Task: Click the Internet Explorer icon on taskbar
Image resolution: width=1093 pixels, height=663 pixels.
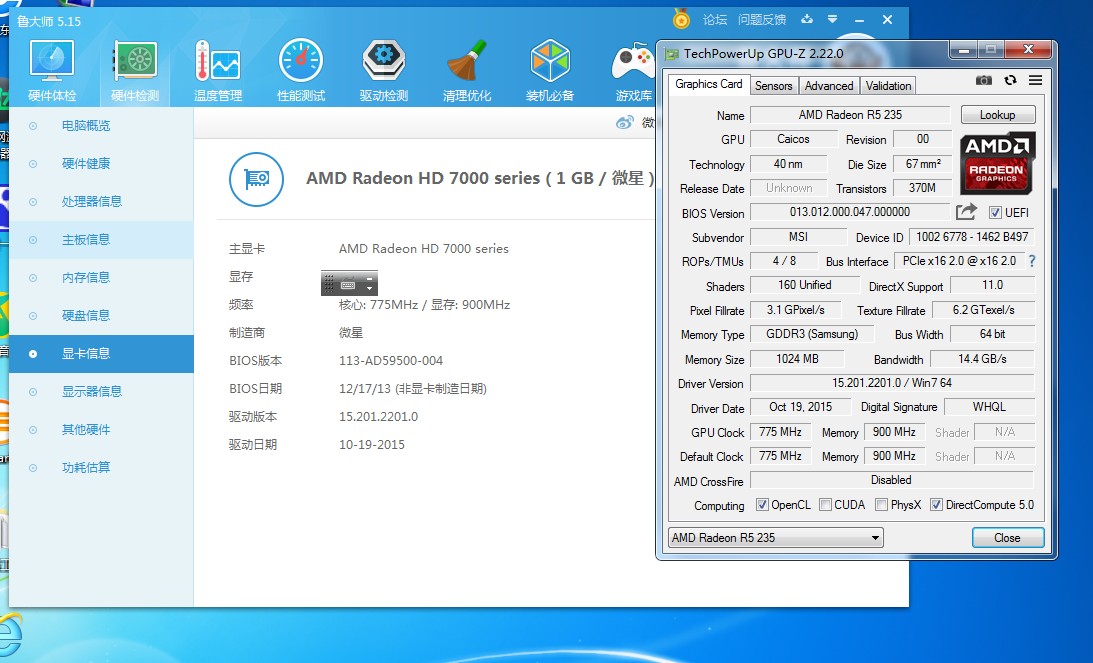Action: tap(11, 636)
